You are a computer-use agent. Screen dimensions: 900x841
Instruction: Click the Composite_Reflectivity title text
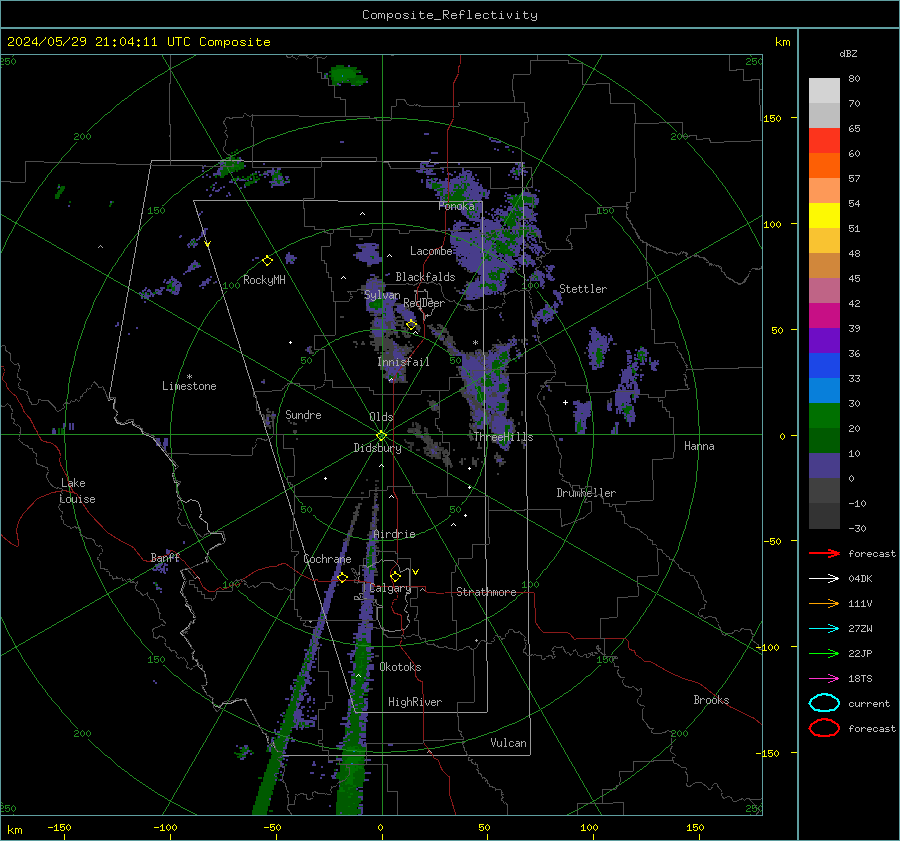[x=450, y=15]
